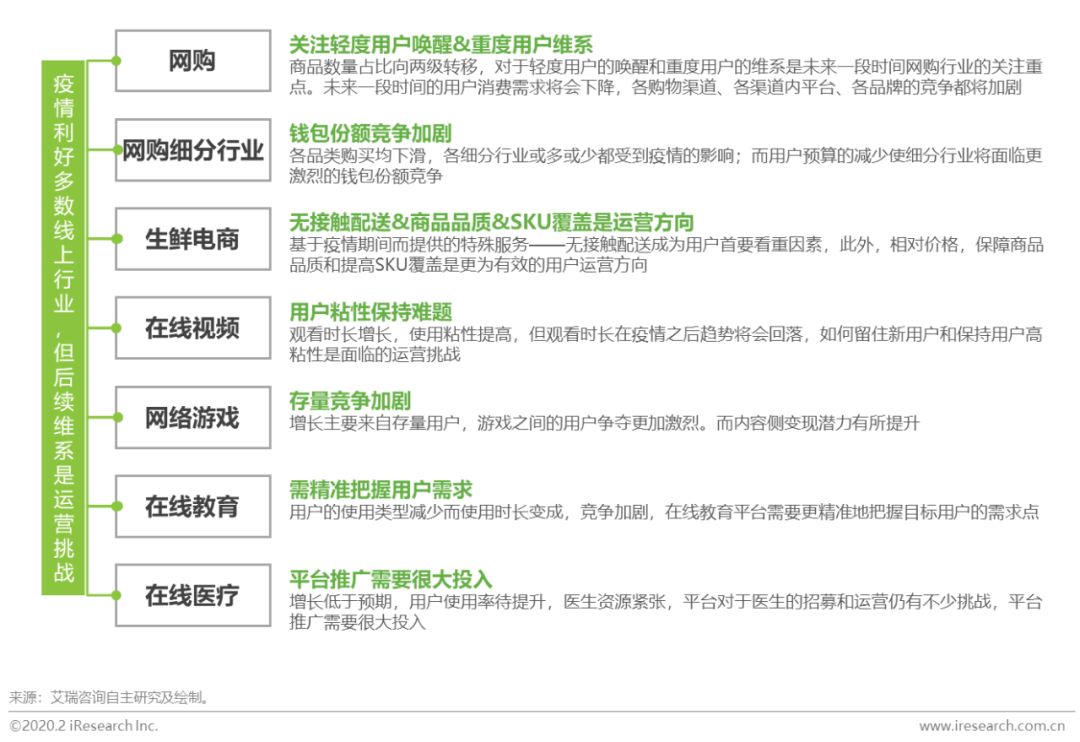Click heading 关注轻度用户唤醒&重度用户维系

click(x=440, y=45)
